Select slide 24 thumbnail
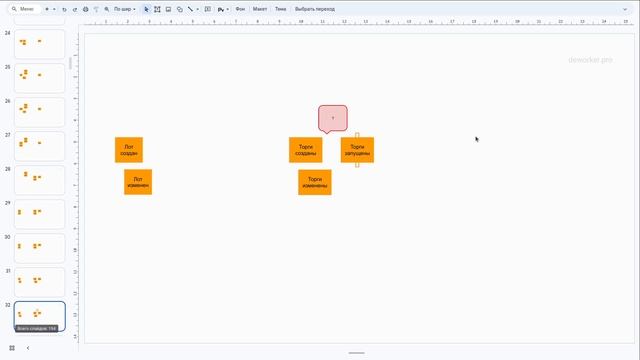 (x=40, y=44)
